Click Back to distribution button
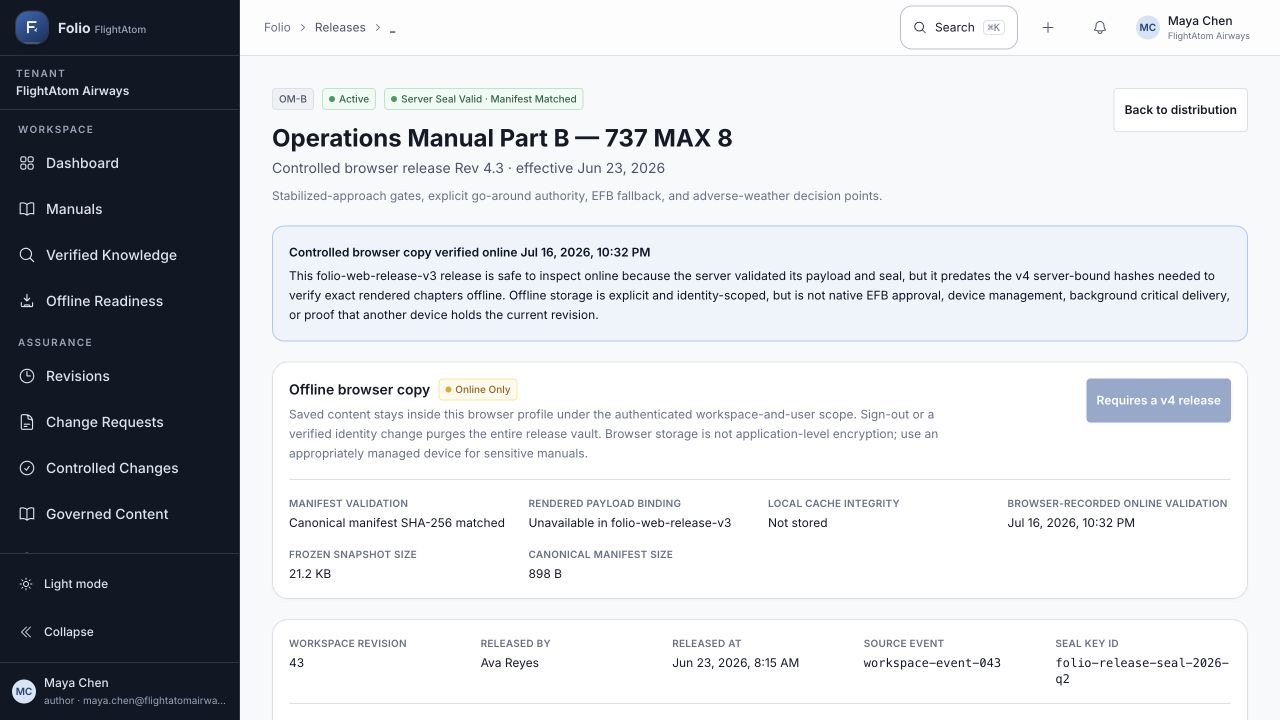The width and height of the screenshot is (1280, 720). [1181, 110]
